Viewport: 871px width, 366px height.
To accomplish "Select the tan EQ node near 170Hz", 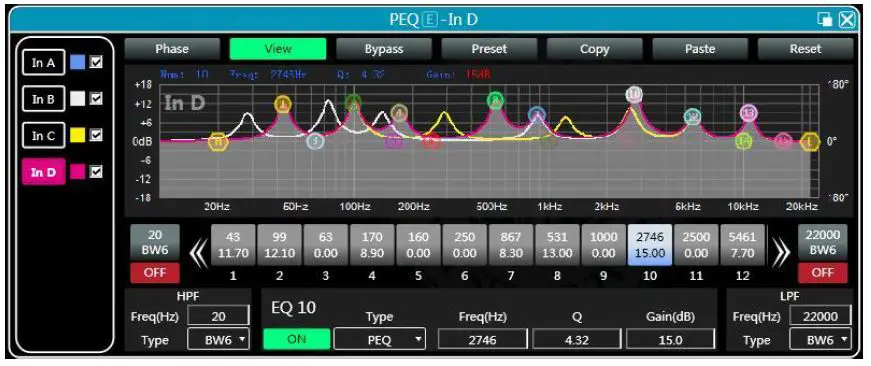I will (398, 113).
